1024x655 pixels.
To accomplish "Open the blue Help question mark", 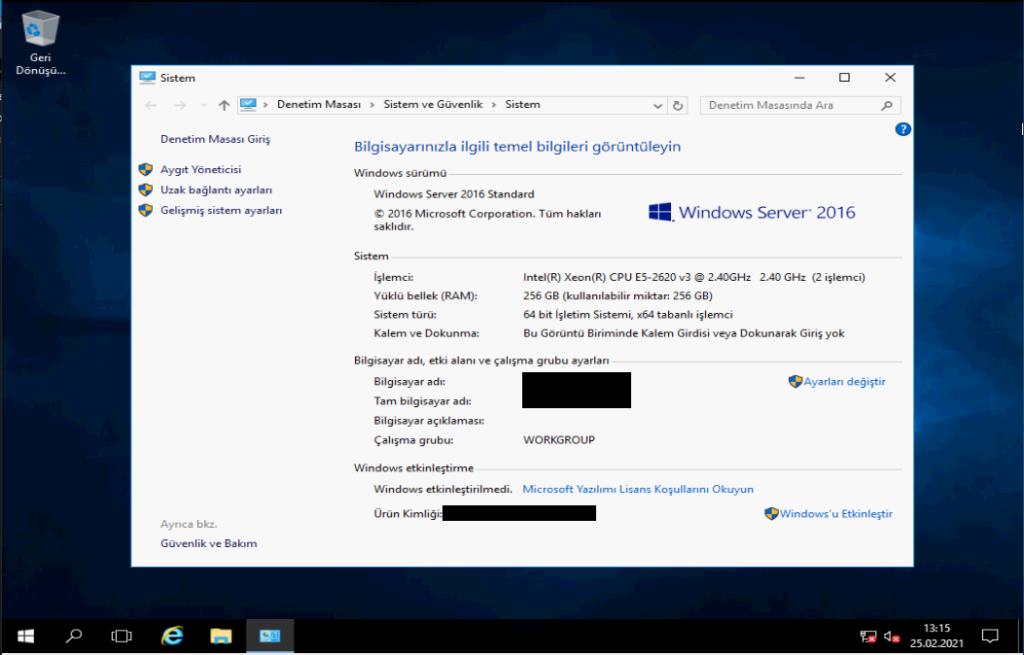I will pyautogui.click(x=903, y=129).
